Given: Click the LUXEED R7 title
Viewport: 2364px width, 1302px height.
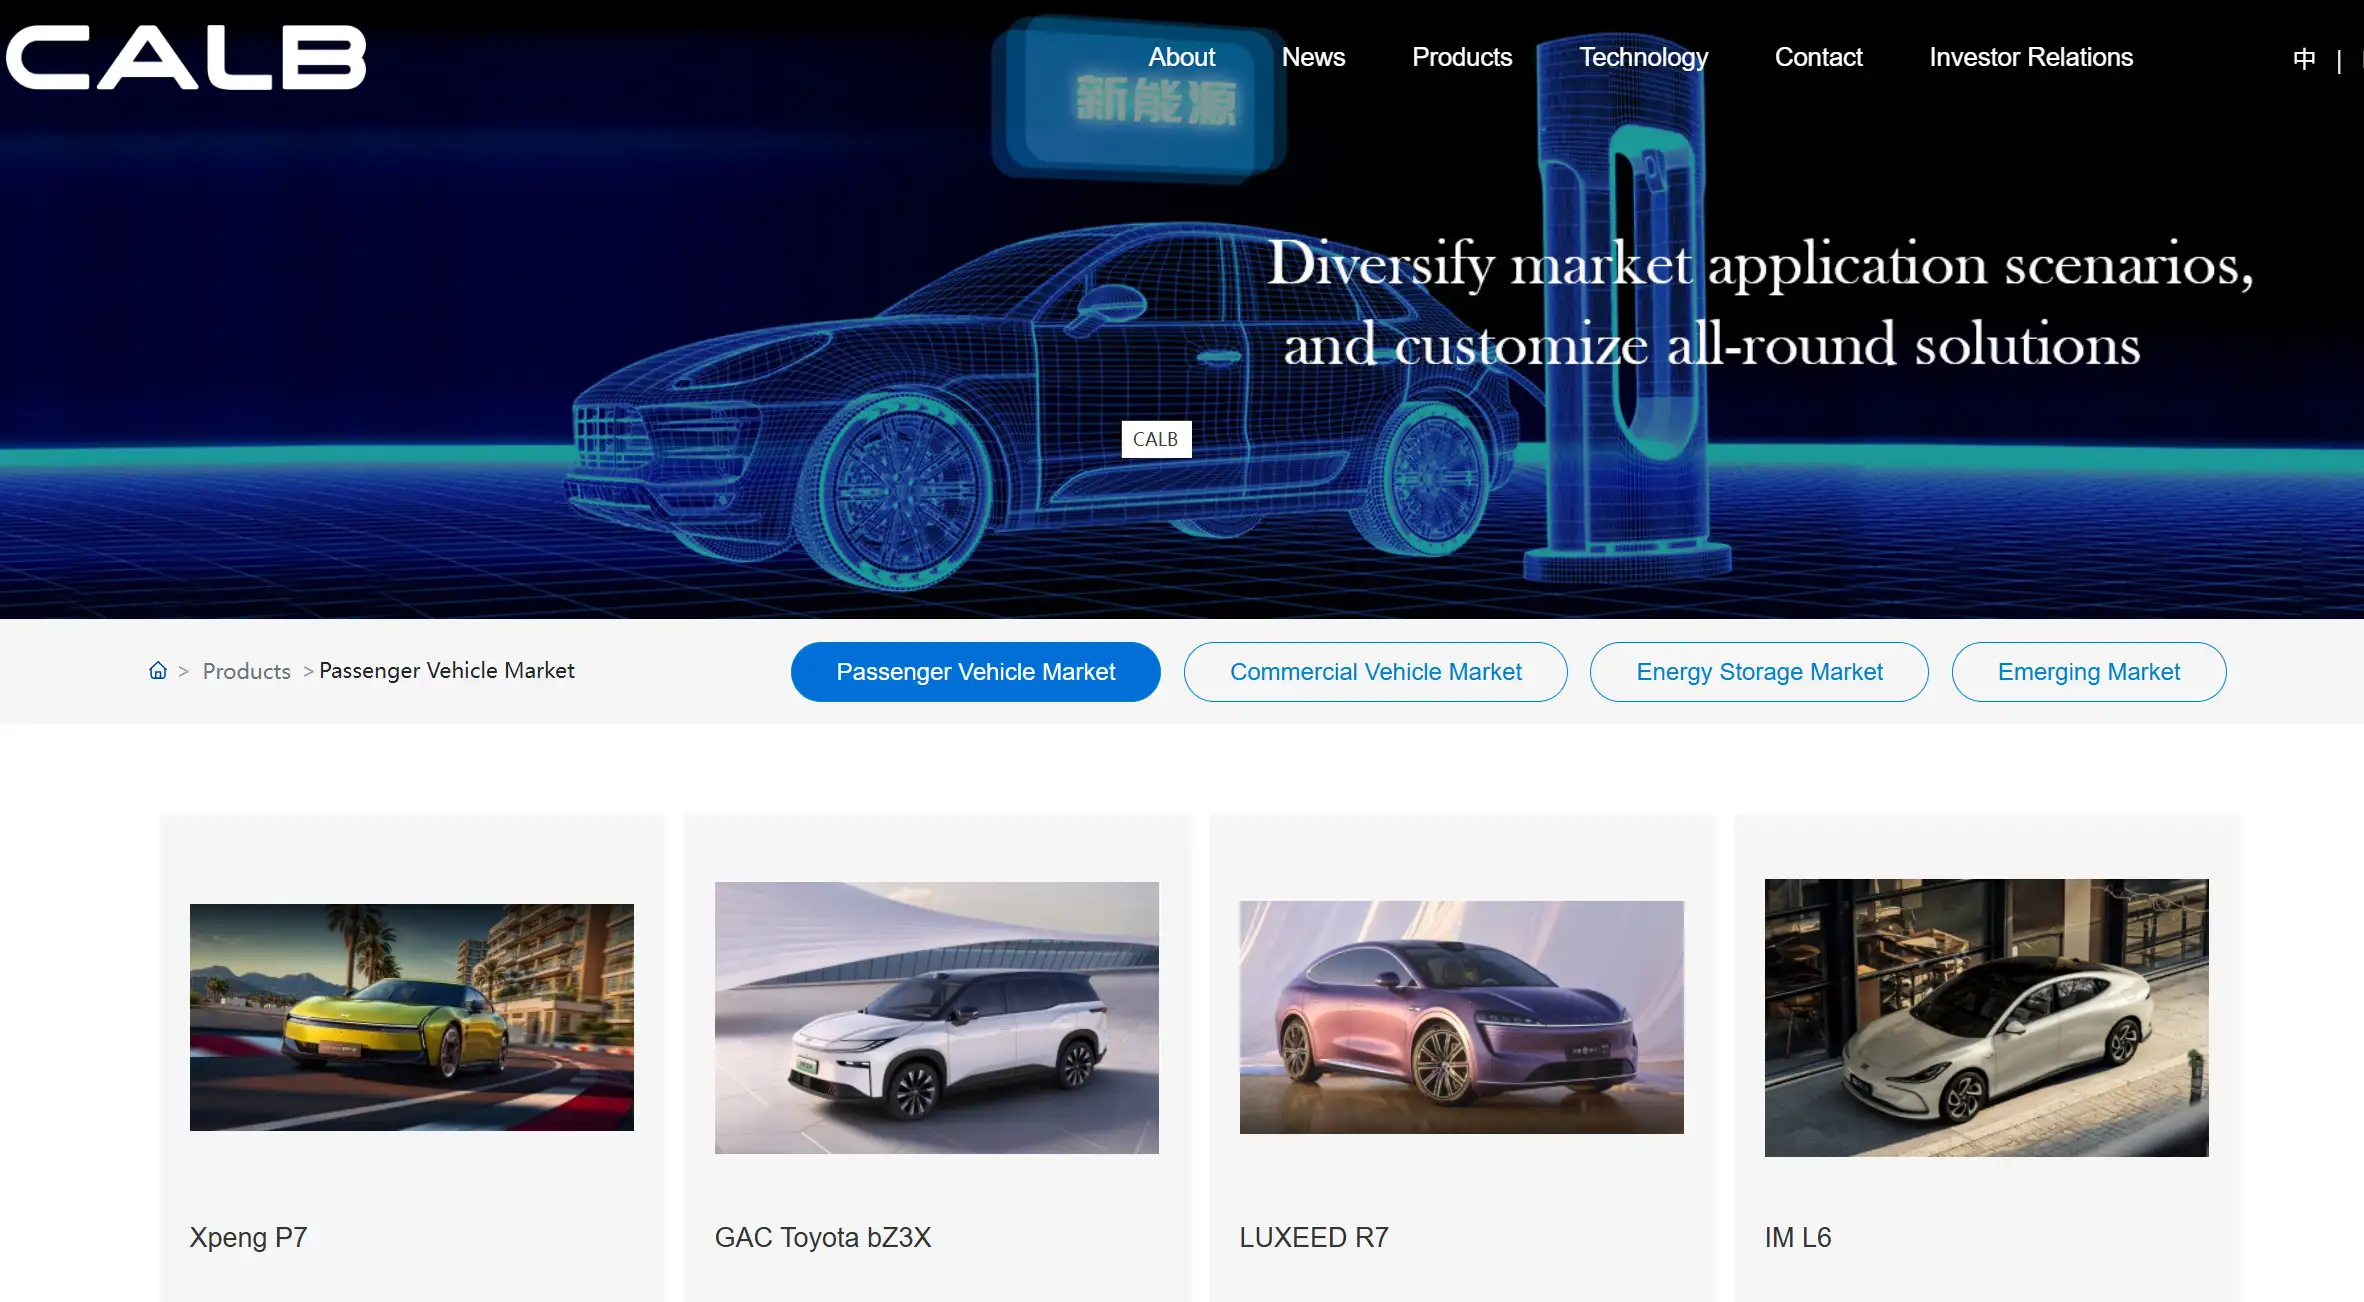Looking at the screenshot, I should pos(1313,1238).
